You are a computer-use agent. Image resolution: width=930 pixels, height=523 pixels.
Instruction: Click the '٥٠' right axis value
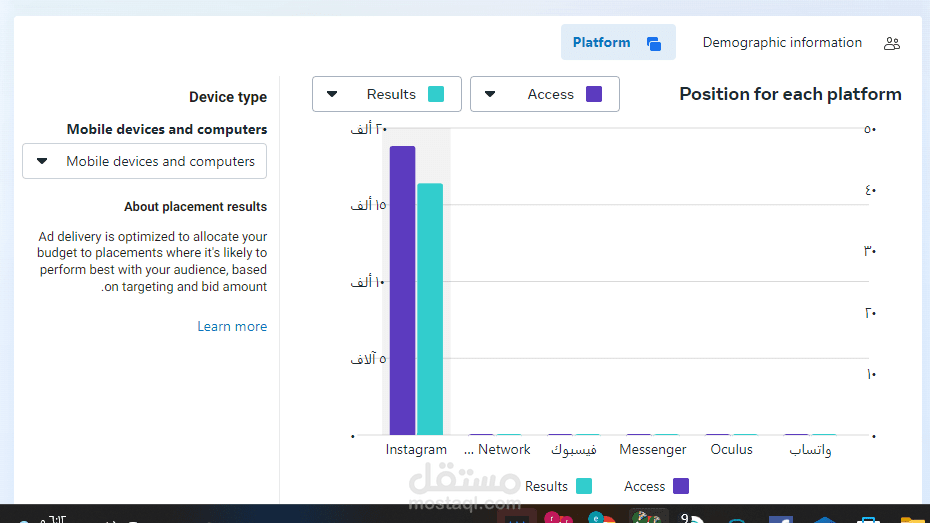tap(870, 129)
